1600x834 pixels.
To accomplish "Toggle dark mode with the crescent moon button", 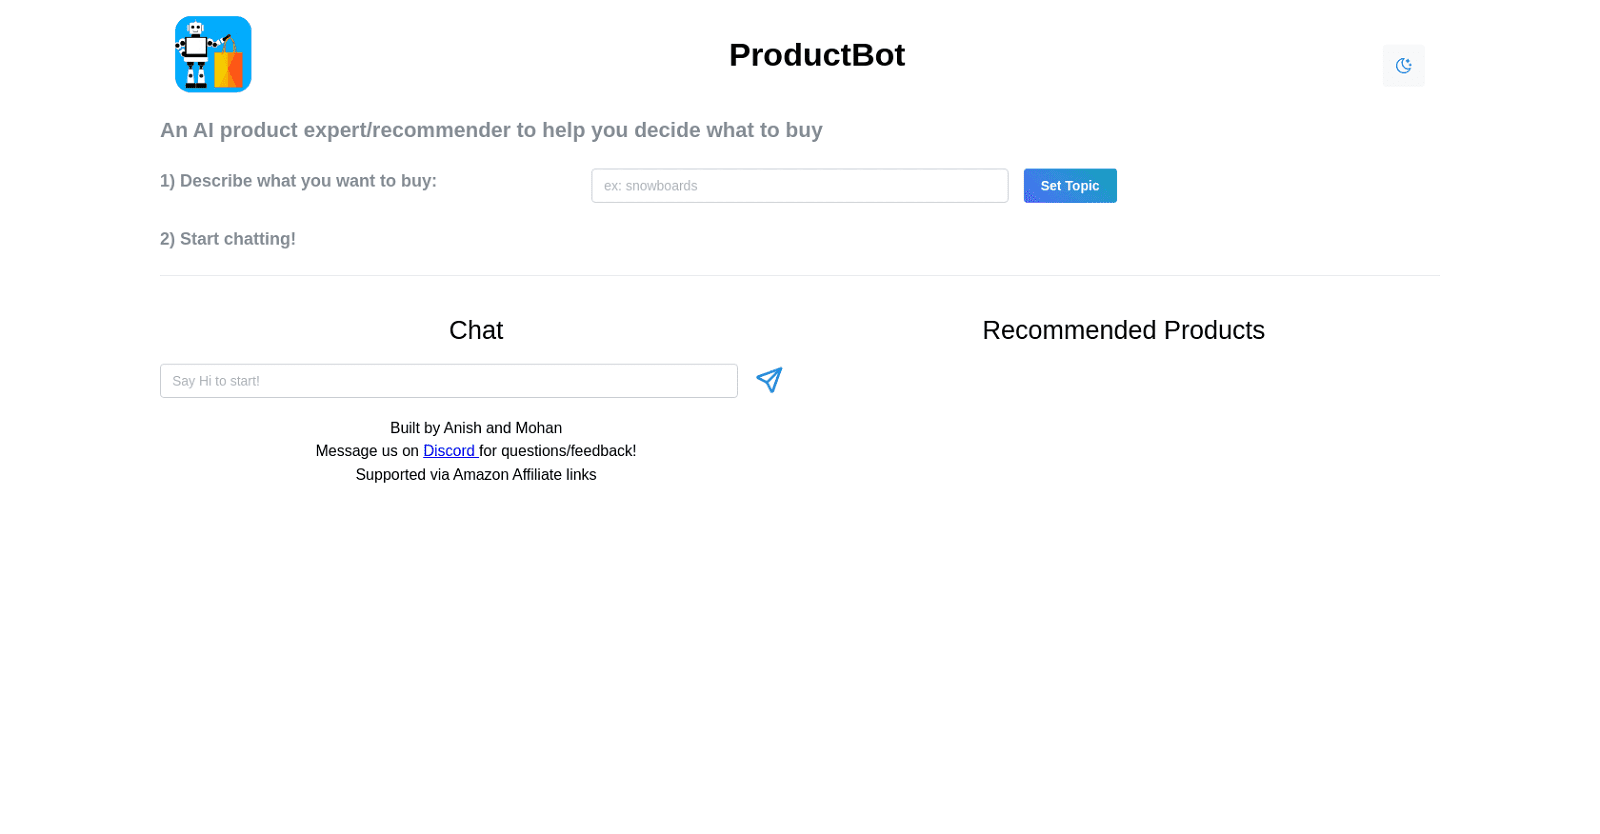I will (x=1404, y=65).
